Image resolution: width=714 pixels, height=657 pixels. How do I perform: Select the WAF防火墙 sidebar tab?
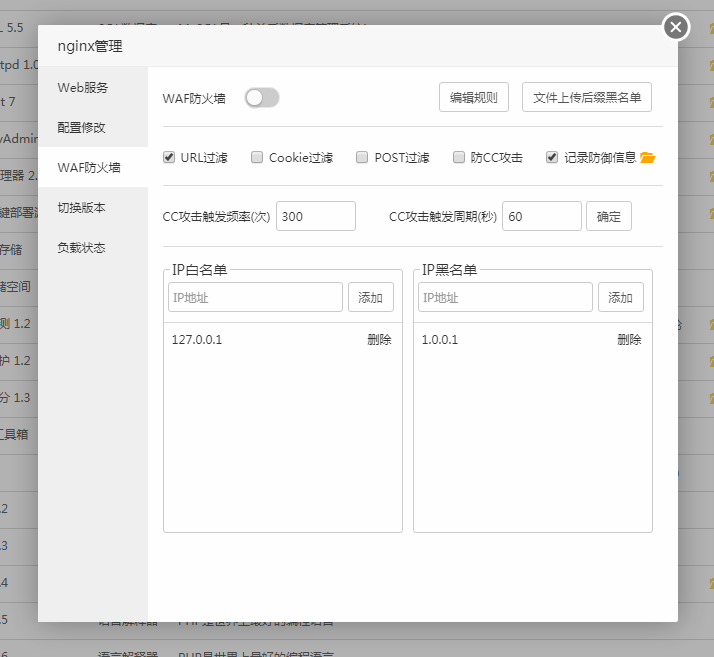click(88, 167)
